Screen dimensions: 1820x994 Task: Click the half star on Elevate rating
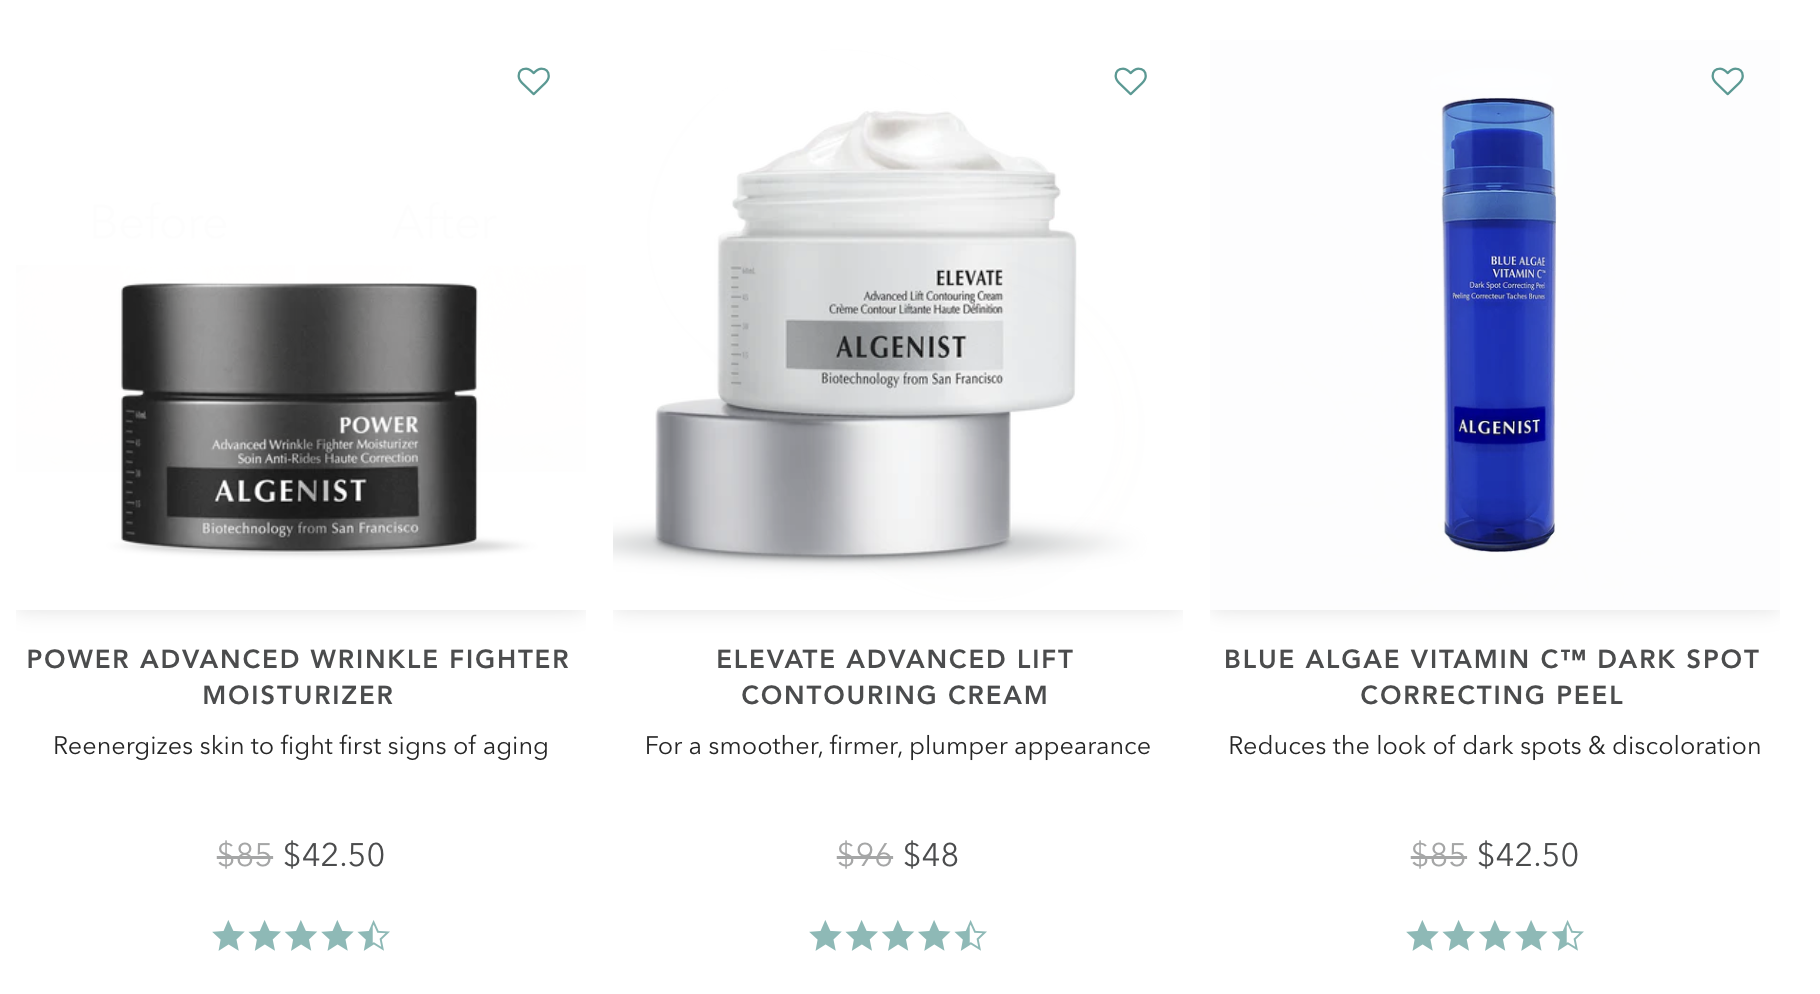970,937
